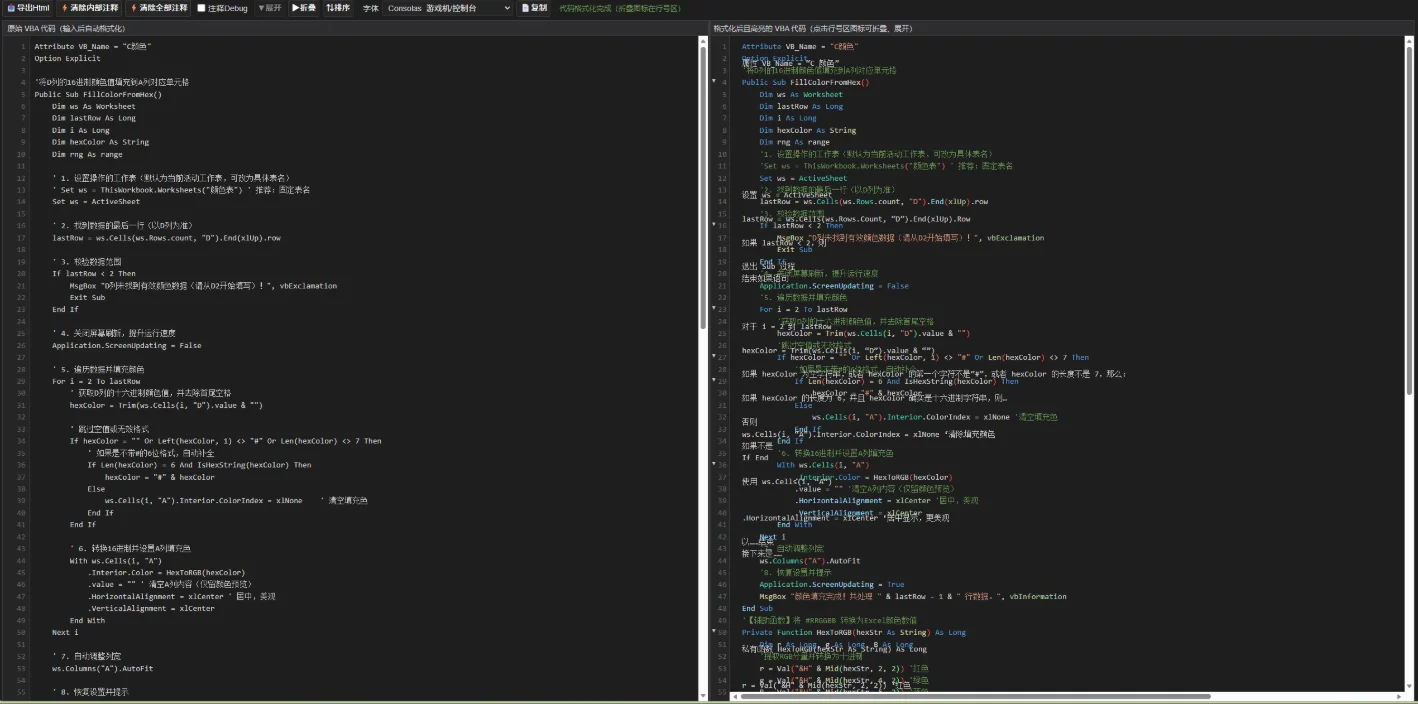Fold the For i = 2 To lastRow loop
The width and height of the screenshot is (1418, 704).
(714, 310)
